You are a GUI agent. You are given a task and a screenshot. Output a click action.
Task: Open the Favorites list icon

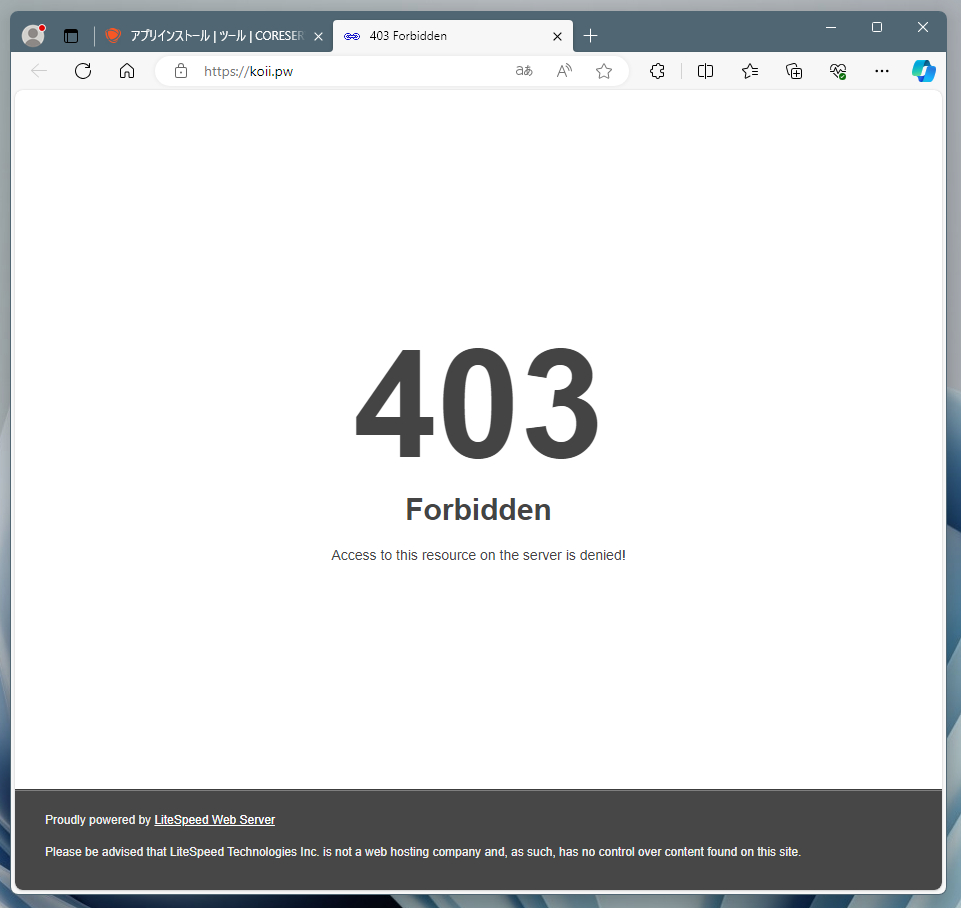coord(750,71)
